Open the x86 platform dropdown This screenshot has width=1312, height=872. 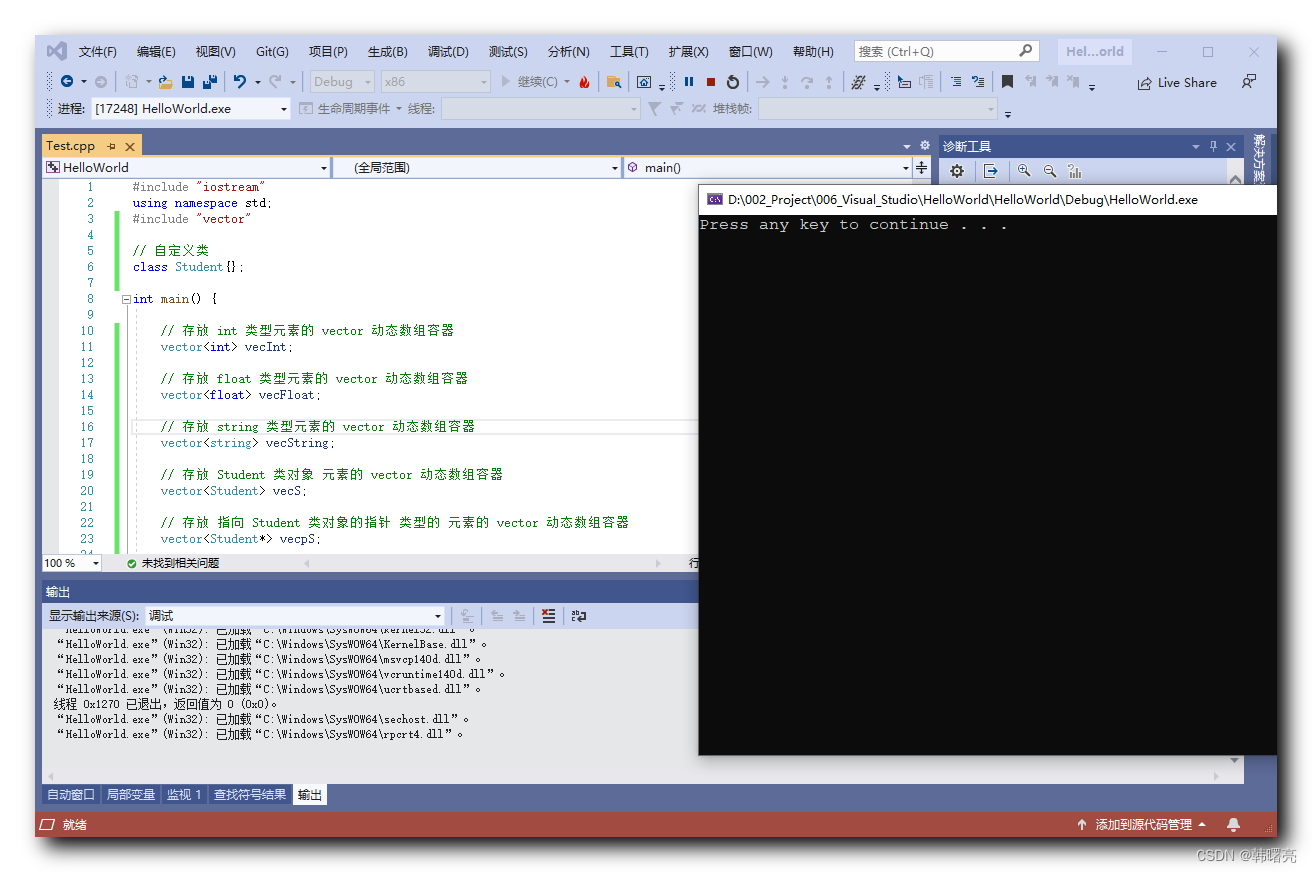[436, 82]
